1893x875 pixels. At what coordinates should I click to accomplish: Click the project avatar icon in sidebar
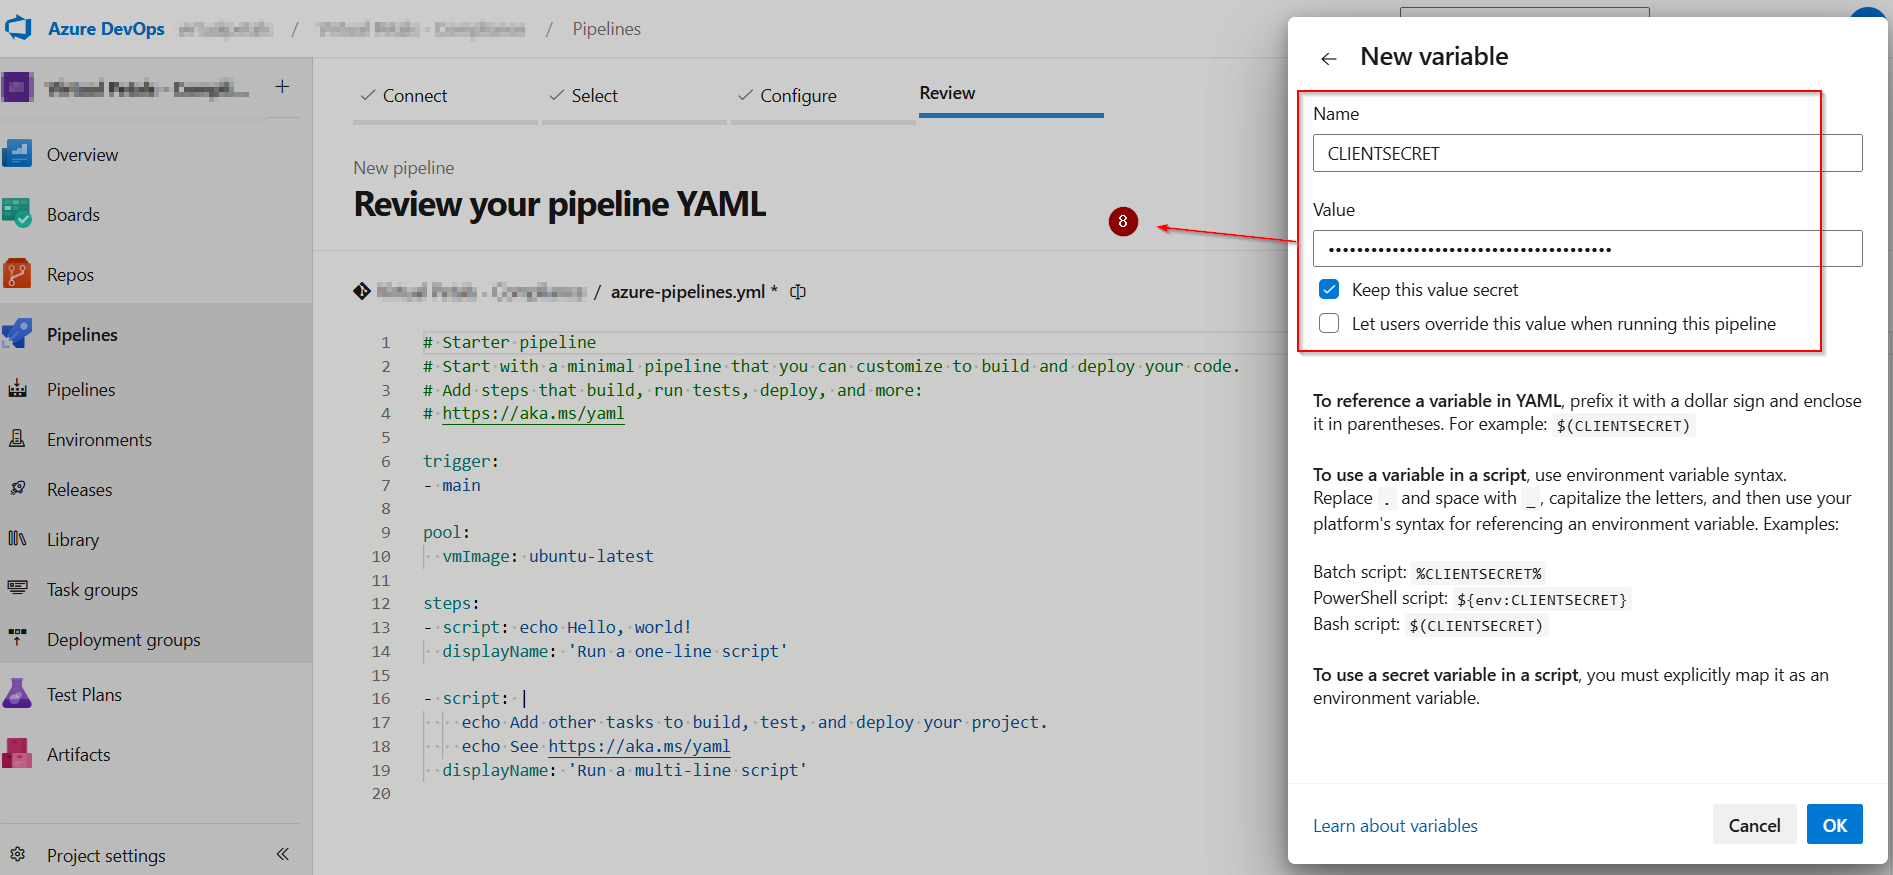click(18, 88)
